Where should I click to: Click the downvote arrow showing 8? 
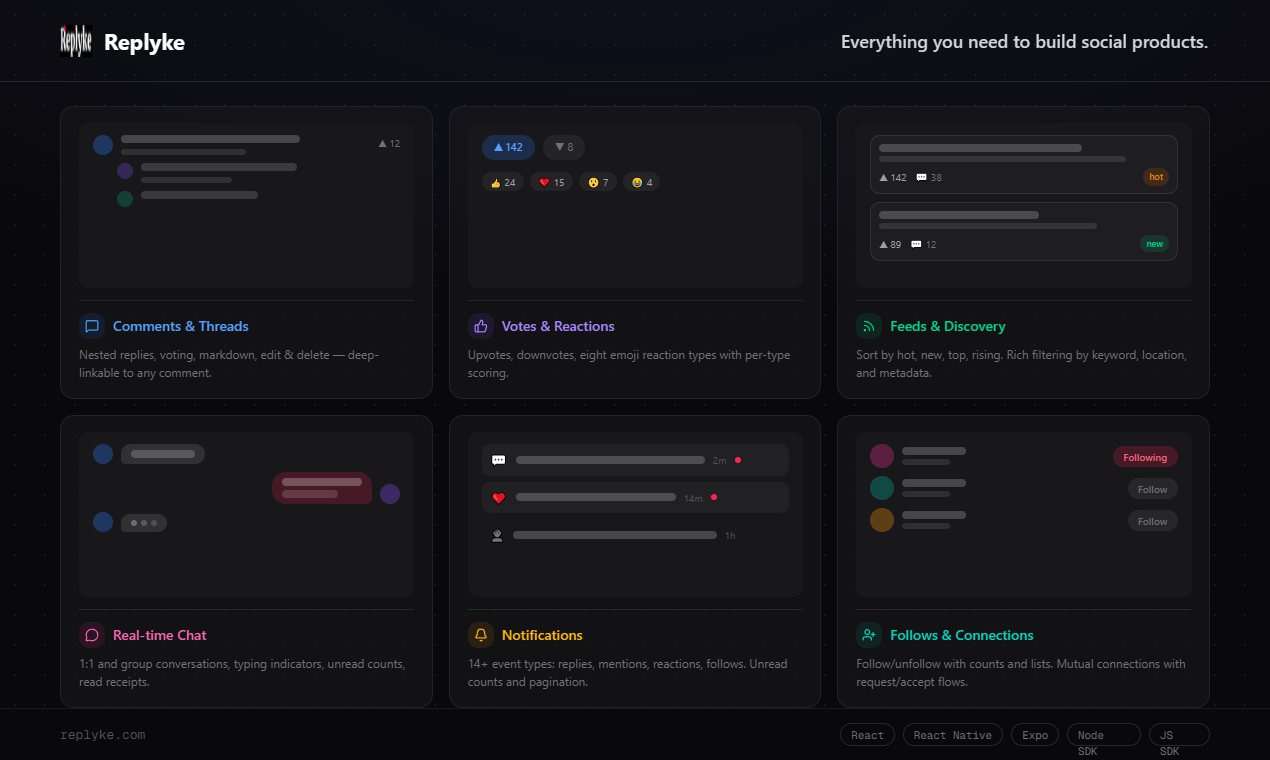563,147
